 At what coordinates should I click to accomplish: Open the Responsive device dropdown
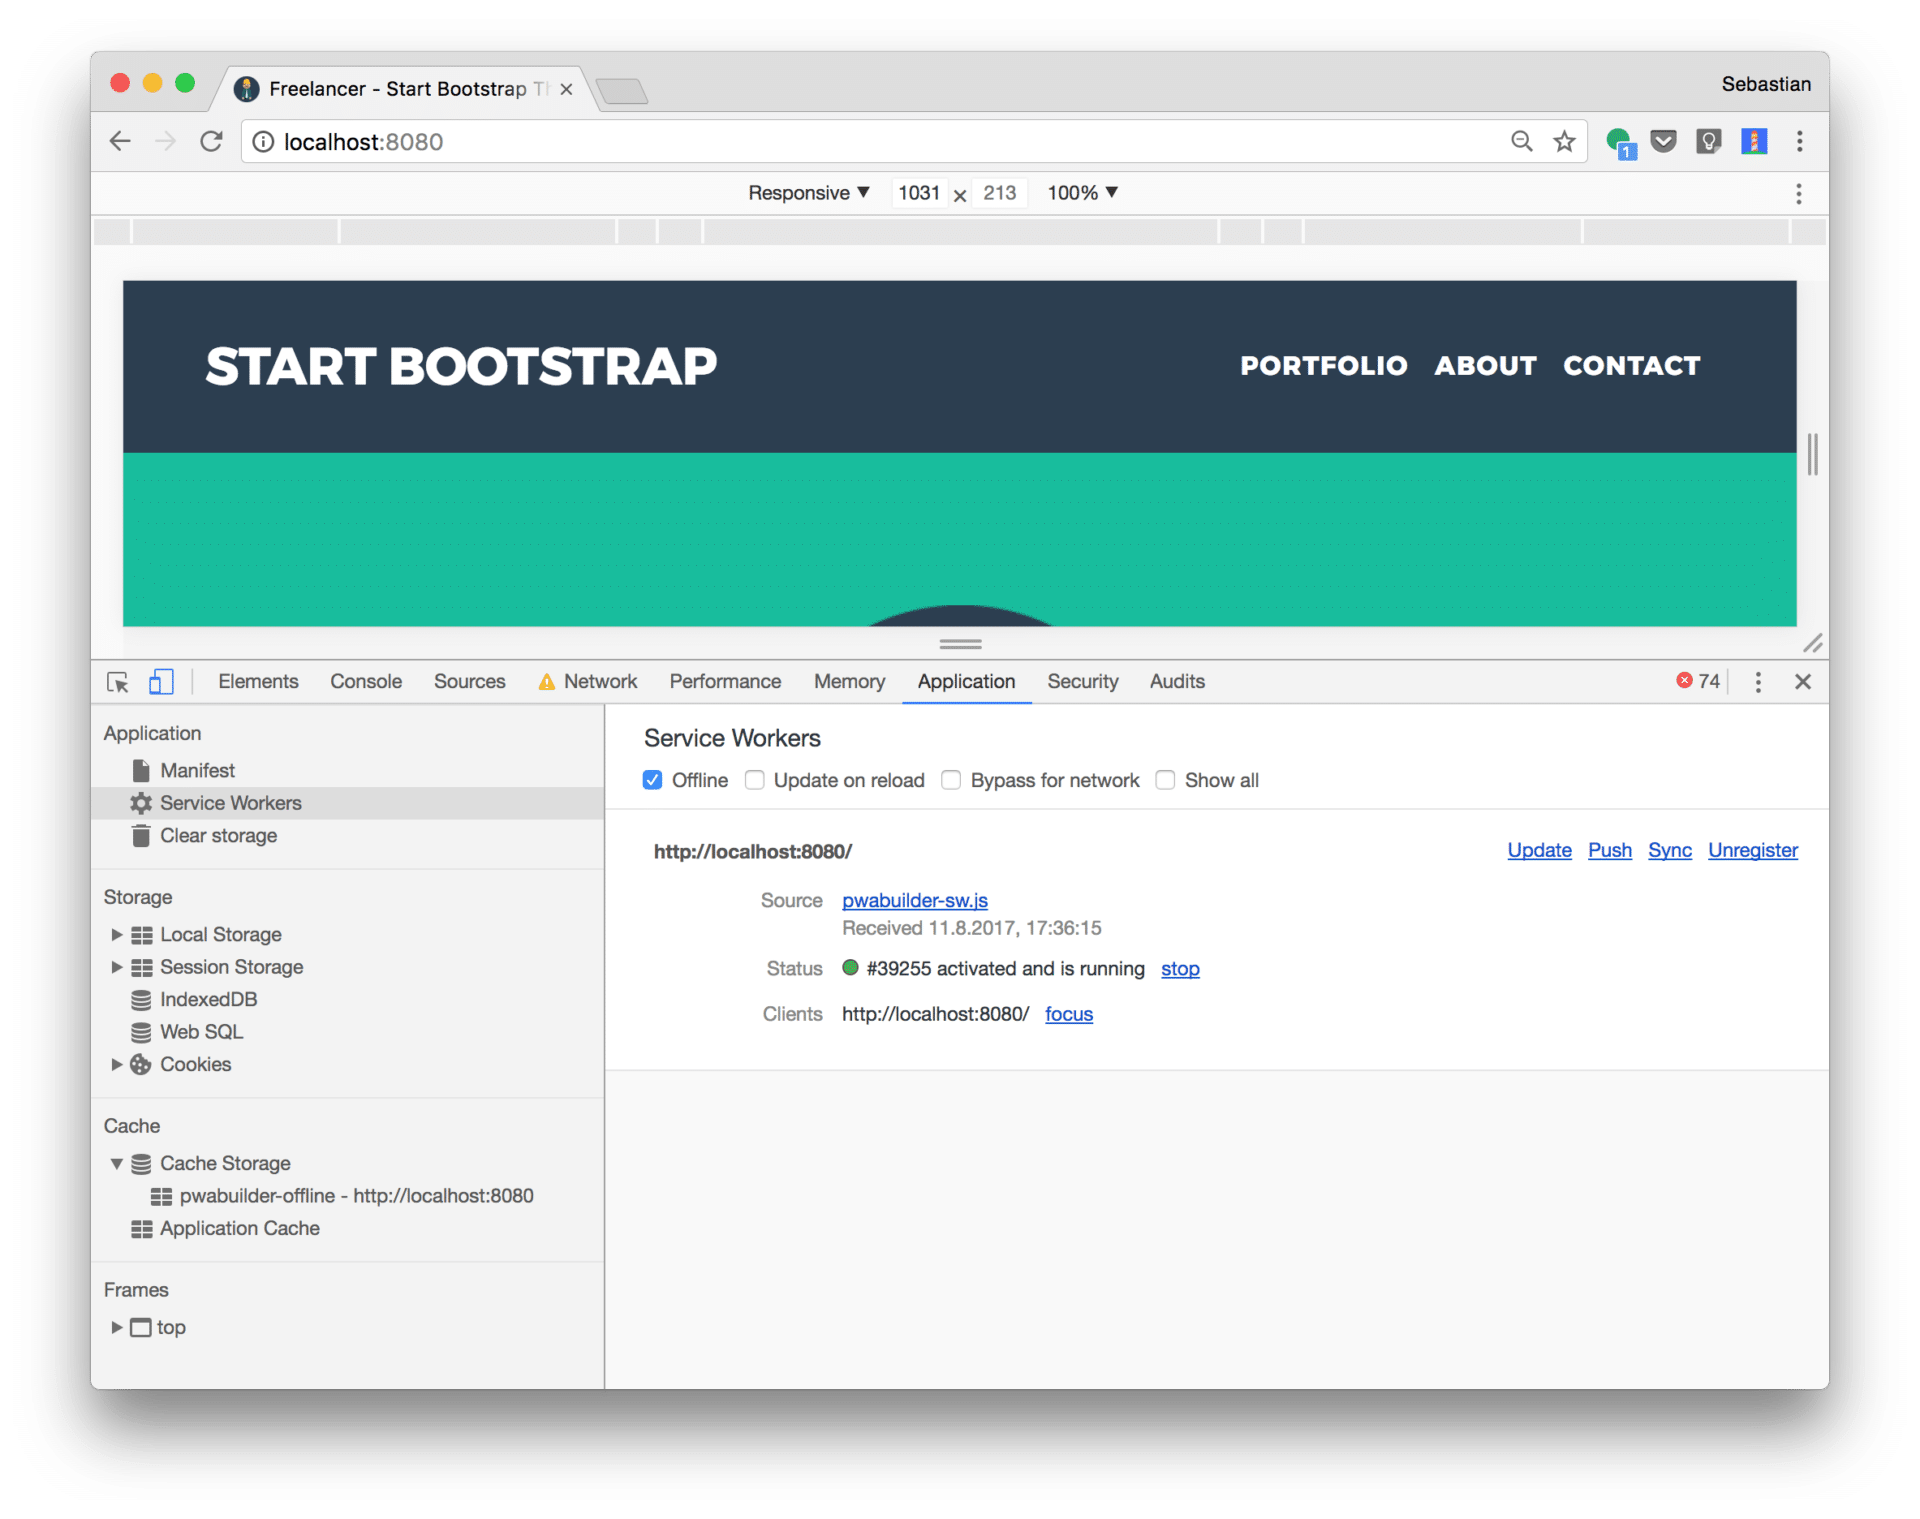click(809, 193)
